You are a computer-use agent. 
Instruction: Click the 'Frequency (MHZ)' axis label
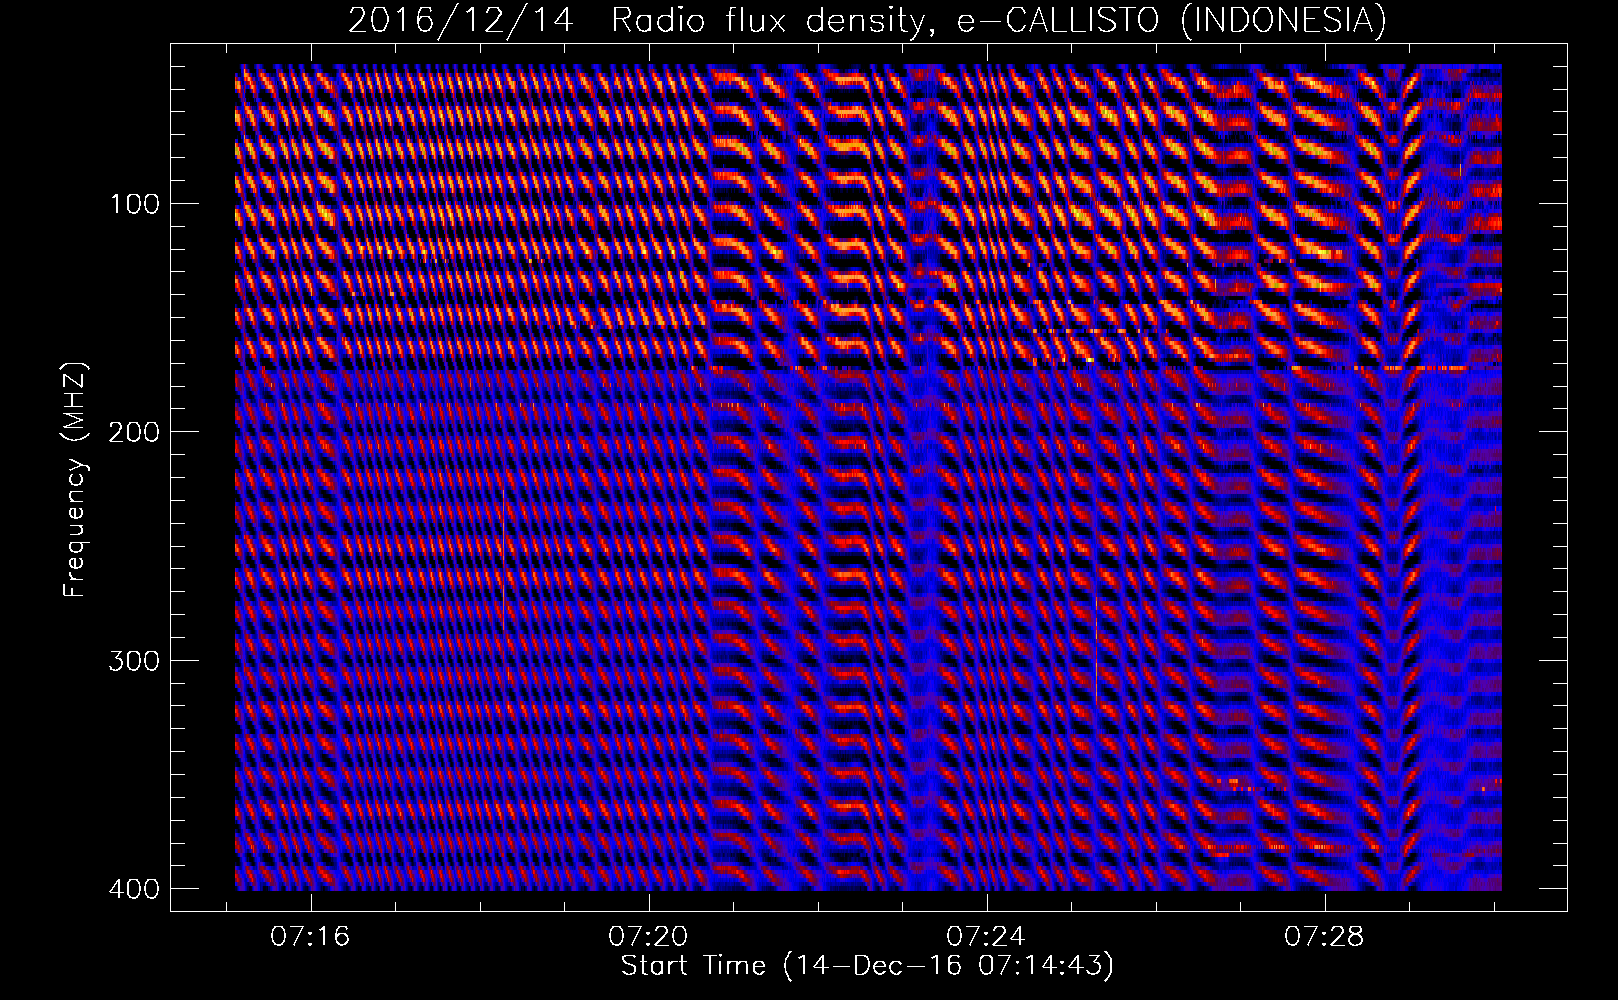pos(76,480)
